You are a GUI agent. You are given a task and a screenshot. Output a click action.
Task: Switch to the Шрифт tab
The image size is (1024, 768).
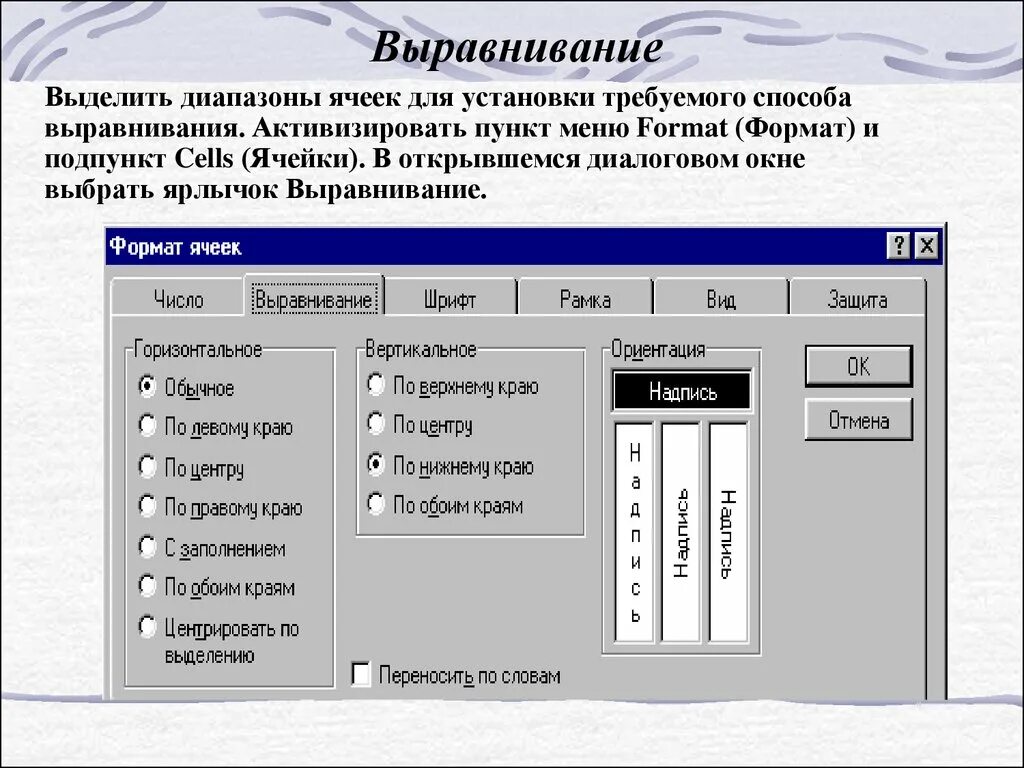[450, 298]
